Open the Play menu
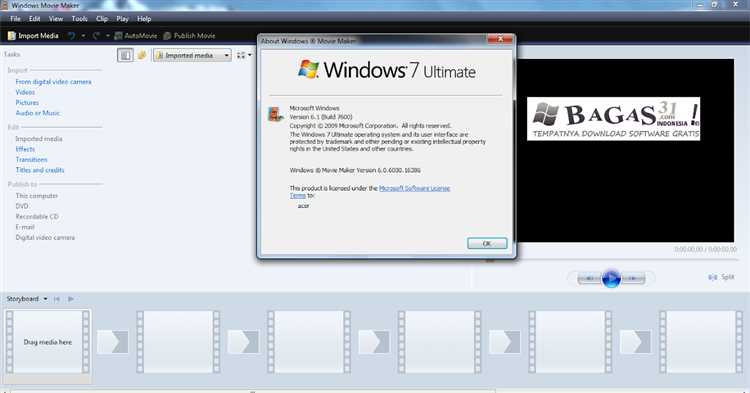750x393 pixels. point(122,19)
